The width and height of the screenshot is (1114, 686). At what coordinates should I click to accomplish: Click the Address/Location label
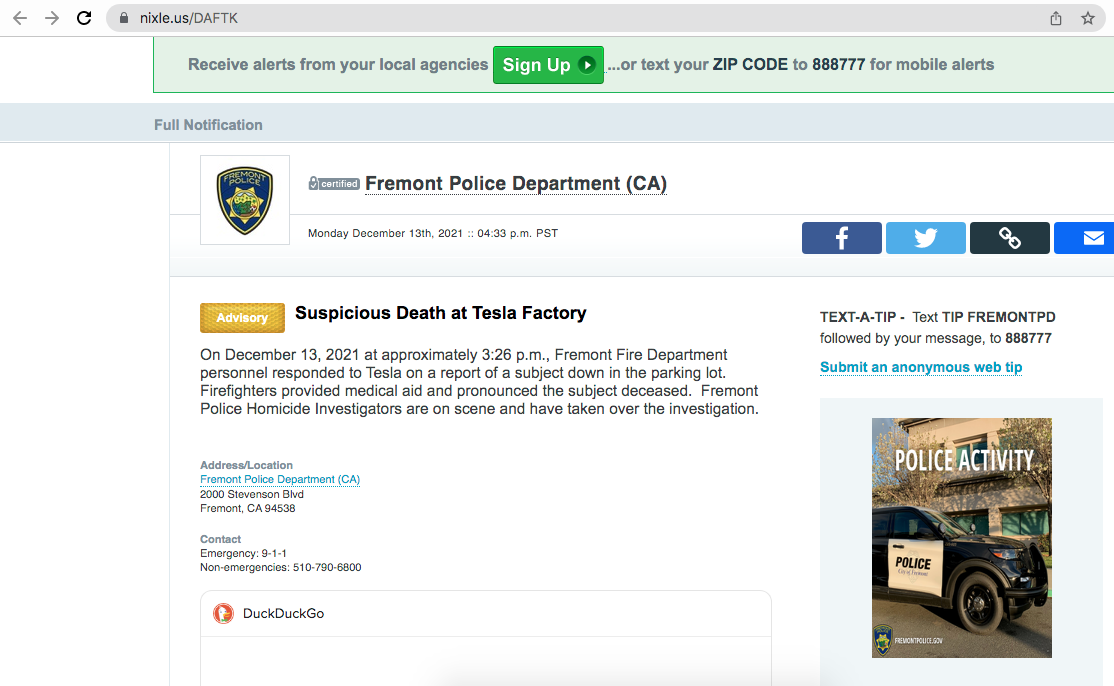tap(246, 465)
